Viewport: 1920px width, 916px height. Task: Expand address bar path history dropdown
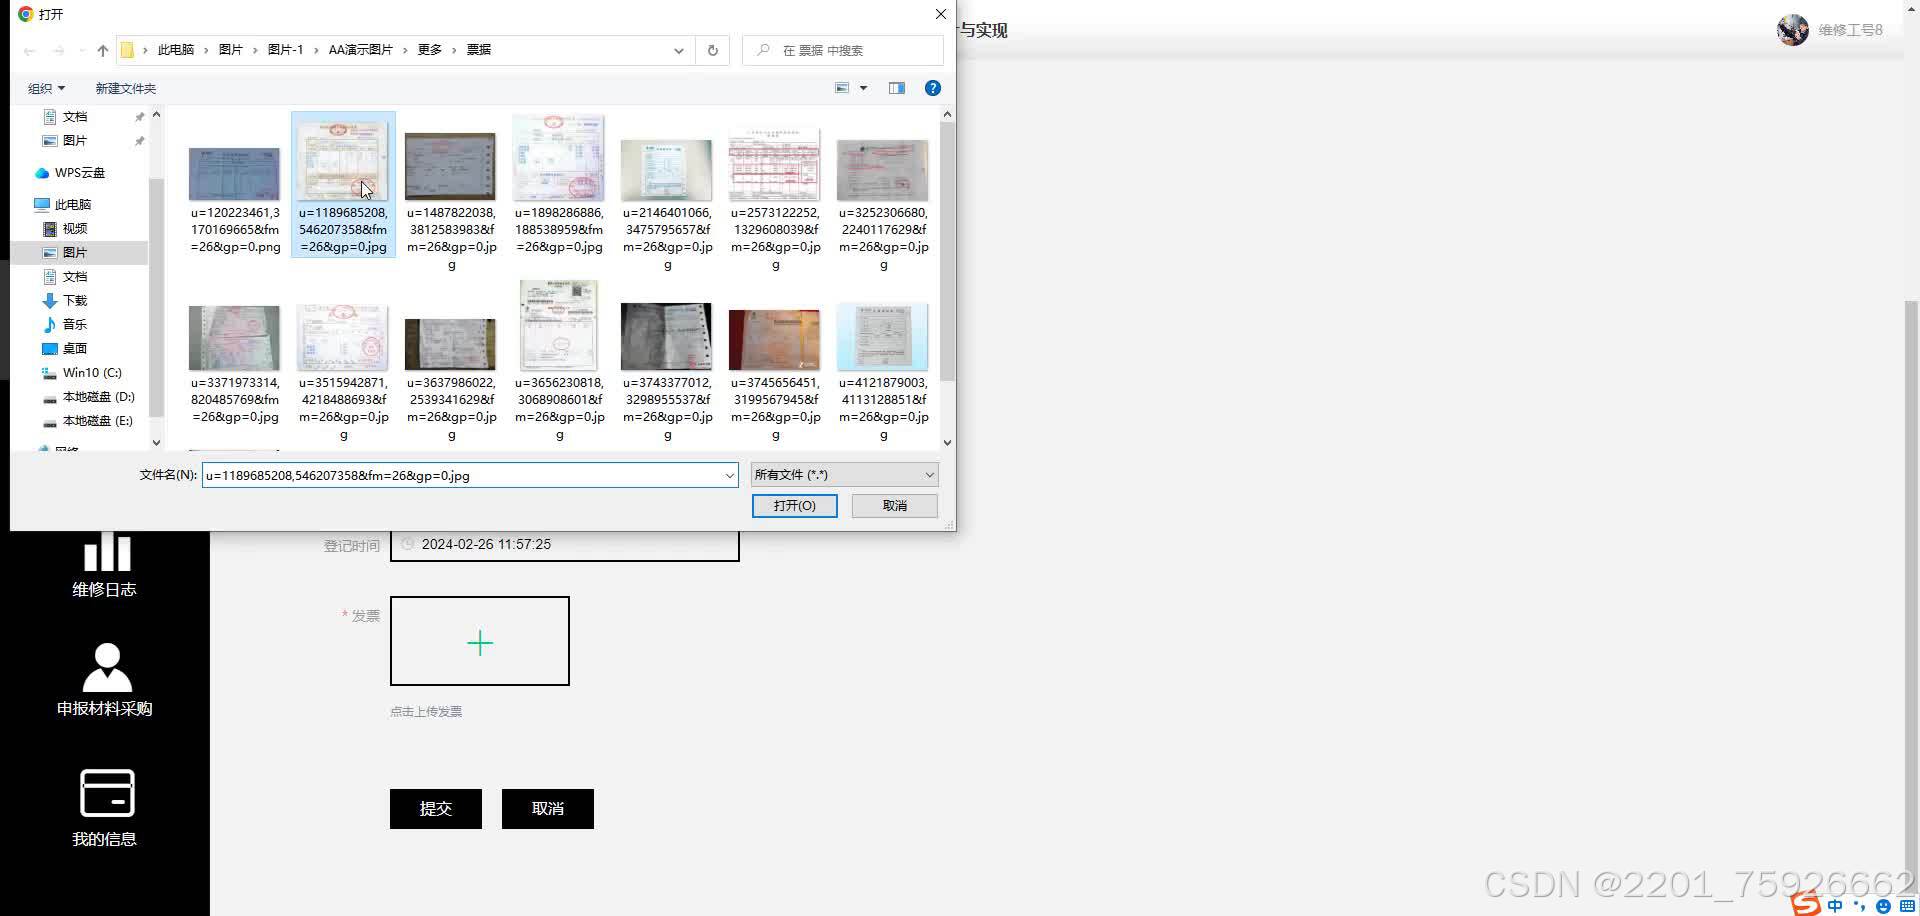pos(679,50)
